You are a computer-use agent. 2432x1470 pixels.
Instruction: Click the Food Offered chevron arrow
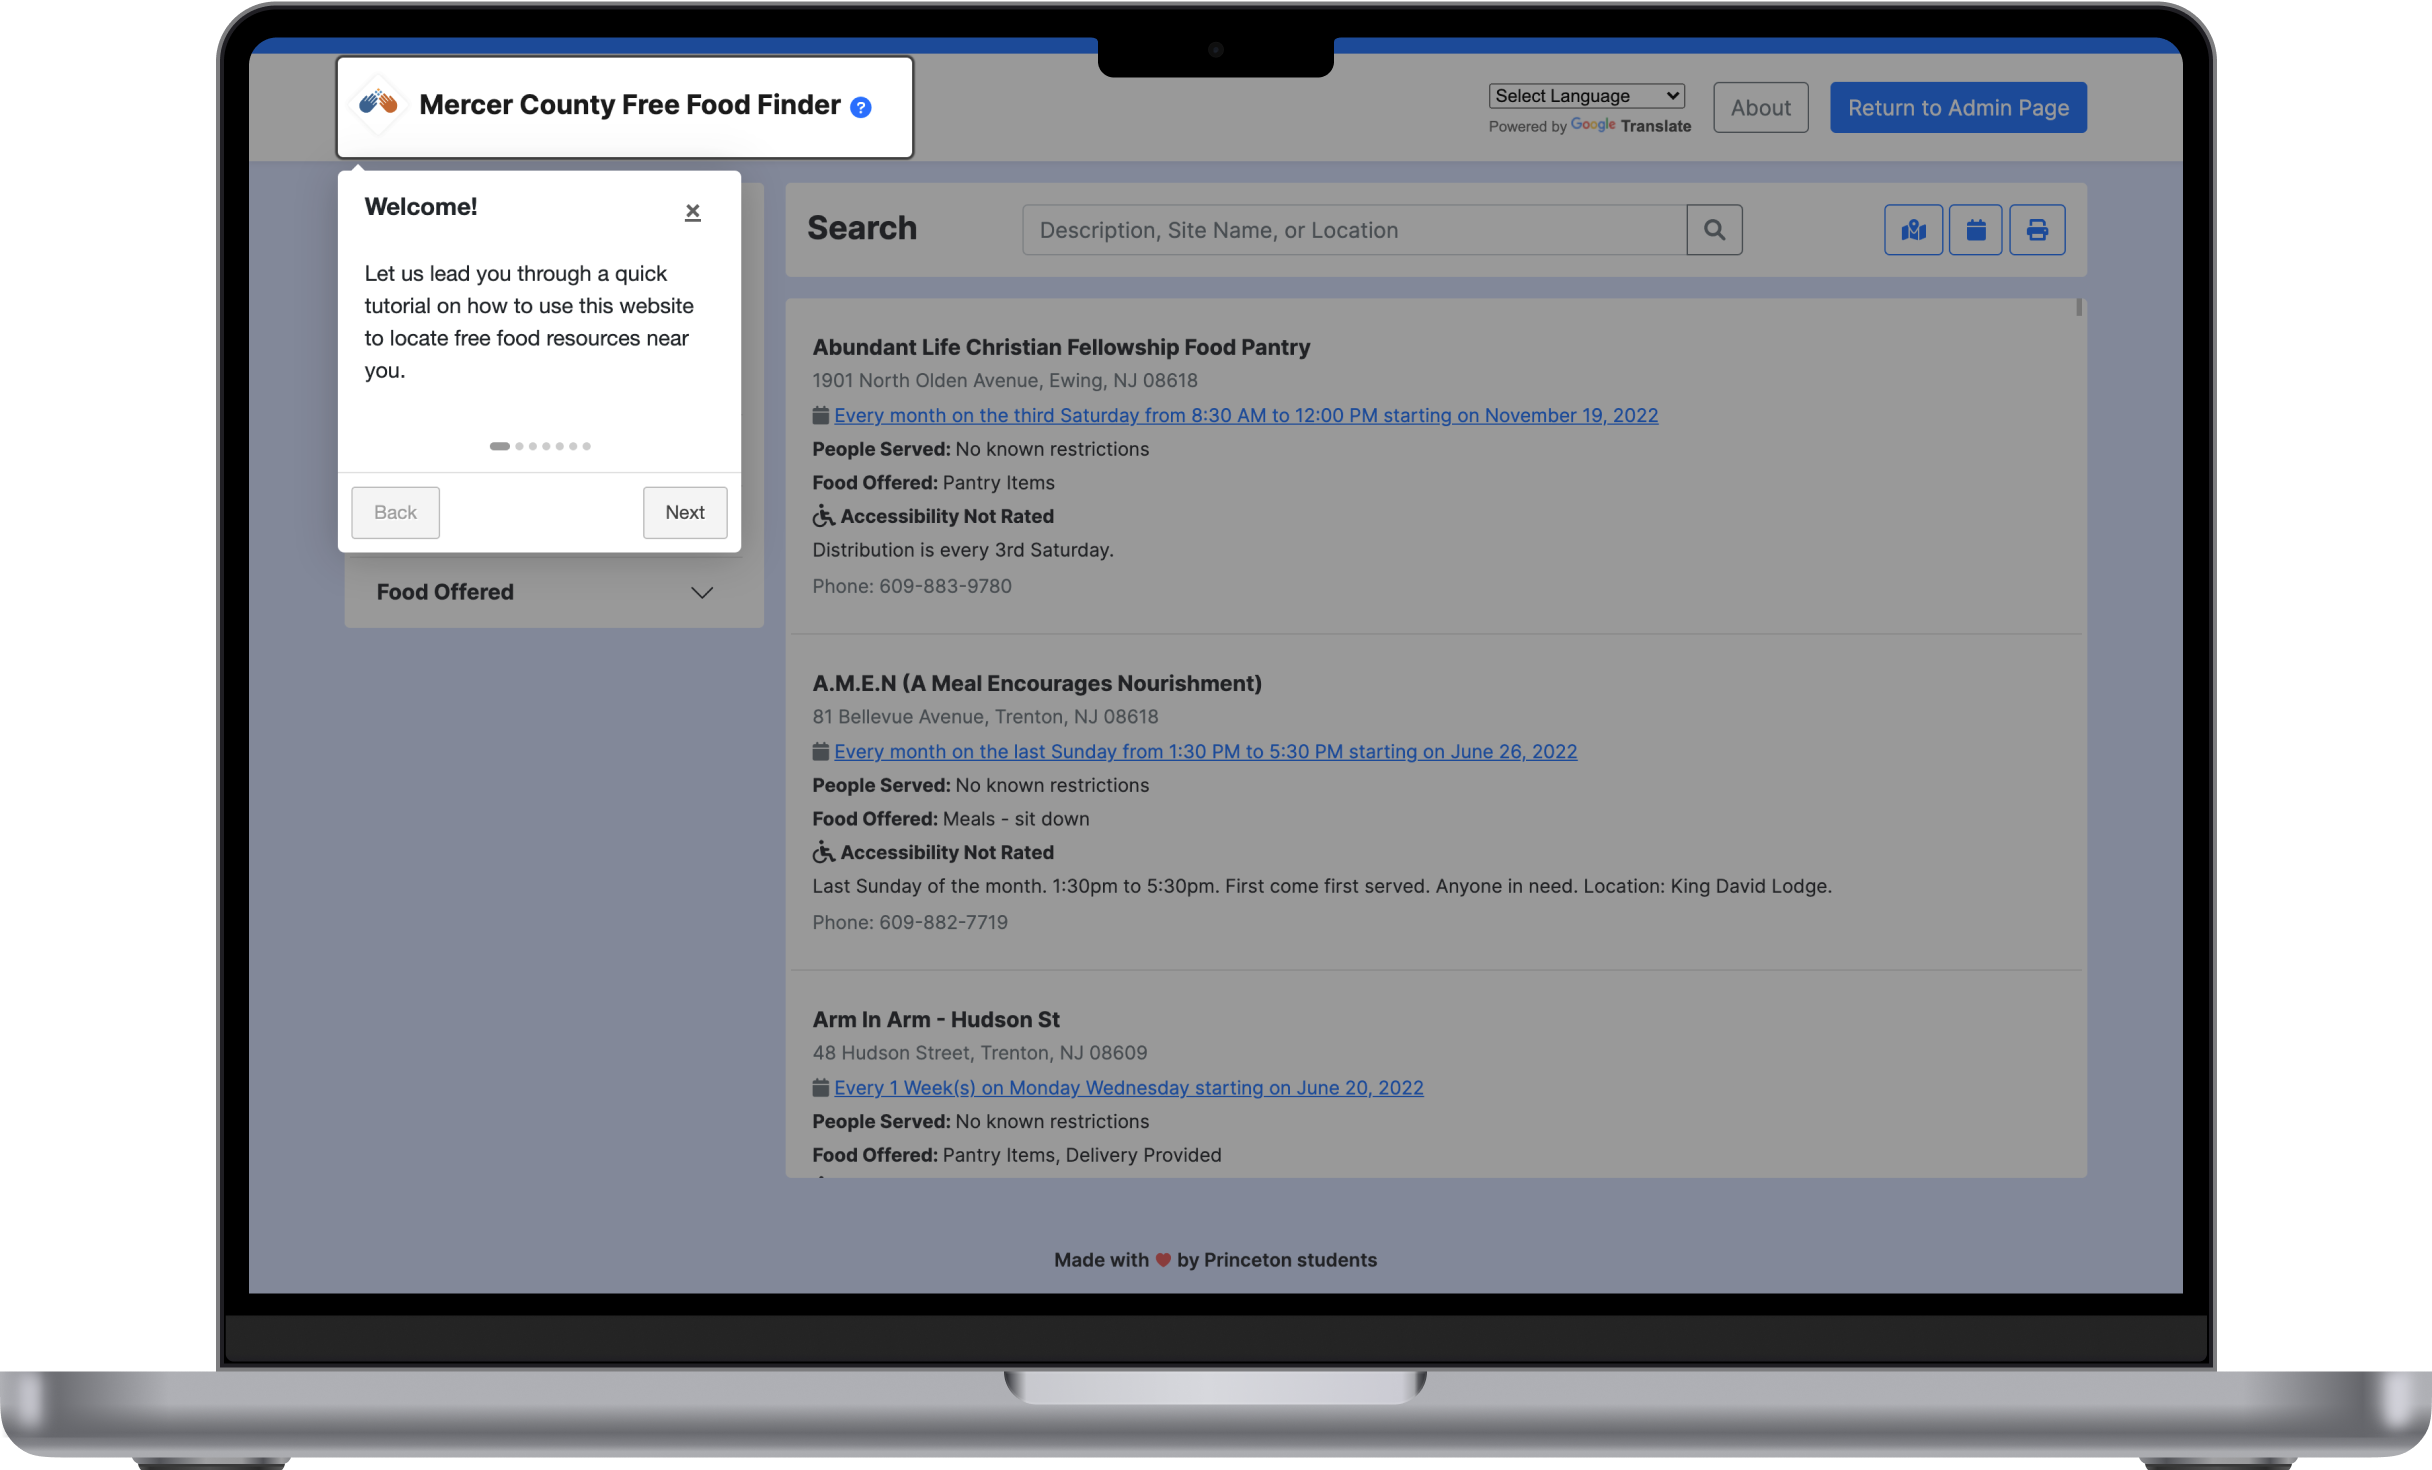tap(702, 593)
